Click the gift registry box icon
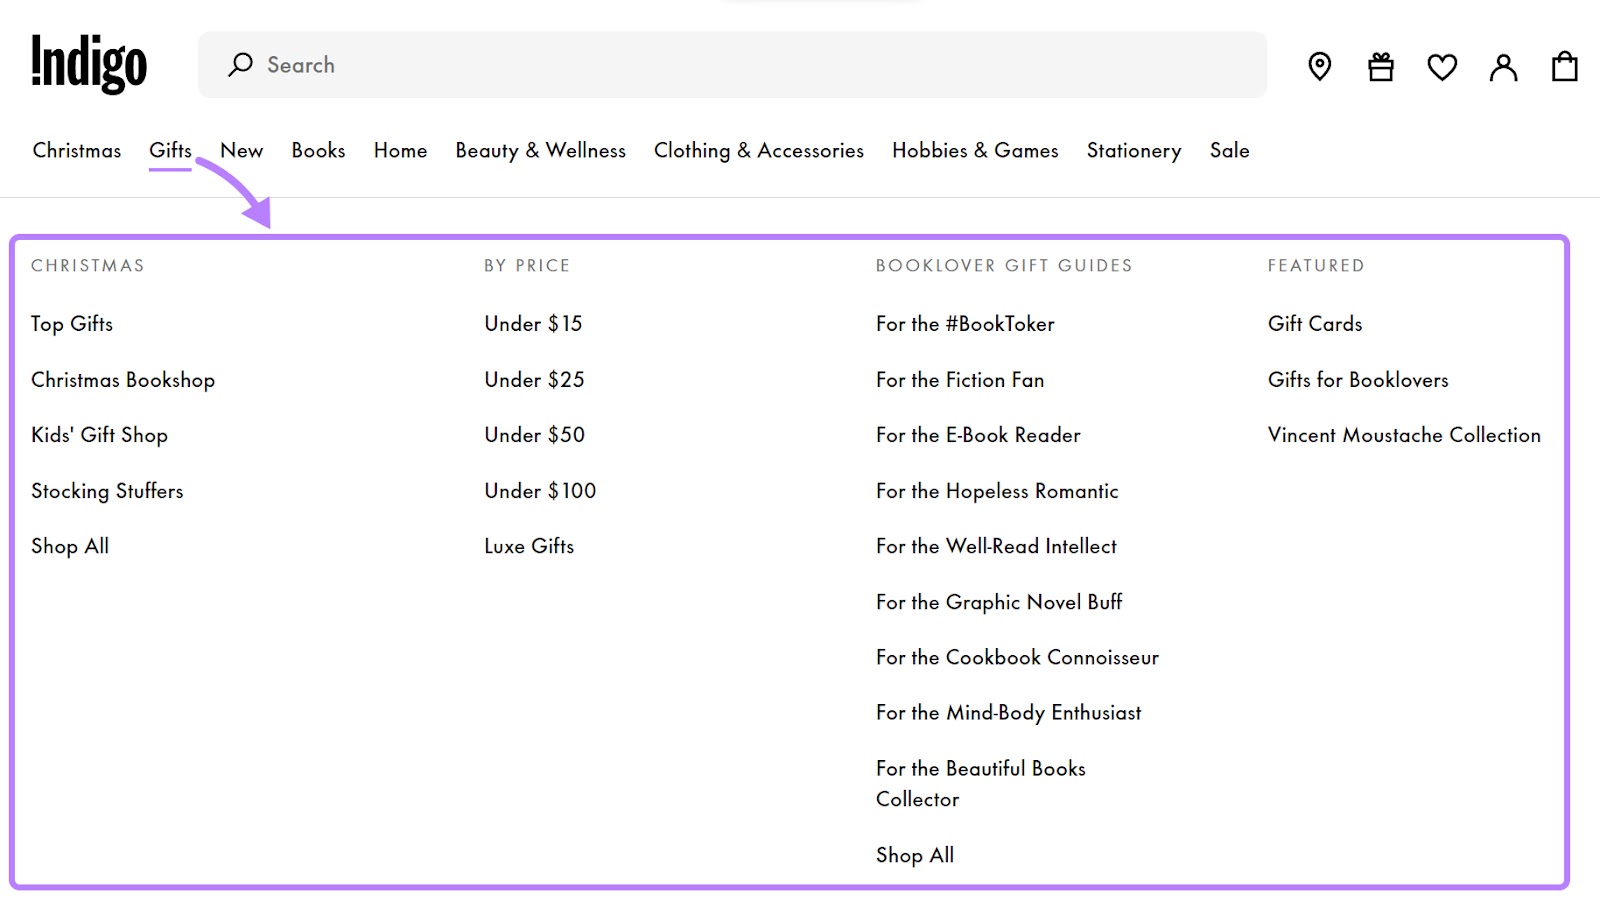1600x901 pixels. pos(1380,67)
